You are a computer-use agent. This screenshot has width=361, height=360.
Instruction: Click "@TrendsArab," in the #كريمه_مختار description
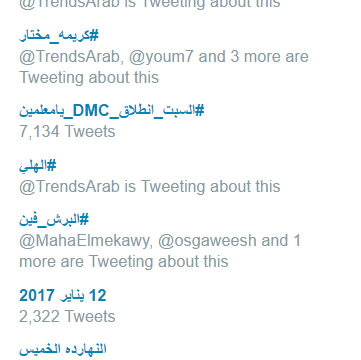pos(71,57)
